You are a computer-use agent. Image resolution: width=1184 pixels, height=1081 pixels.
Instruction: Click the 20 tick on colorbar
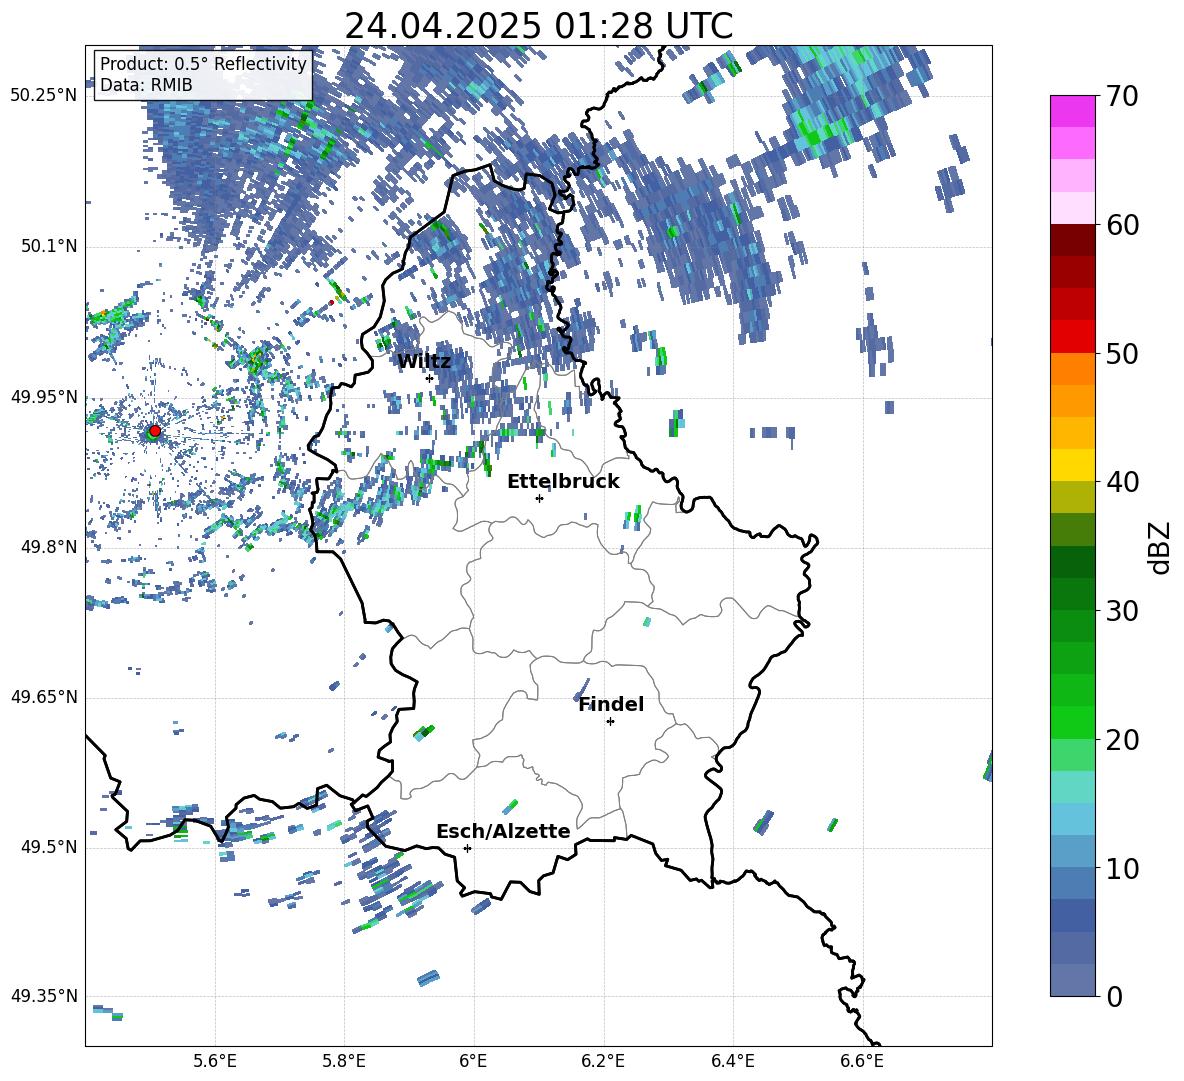pyautogui.click(x=1122, y=740)
